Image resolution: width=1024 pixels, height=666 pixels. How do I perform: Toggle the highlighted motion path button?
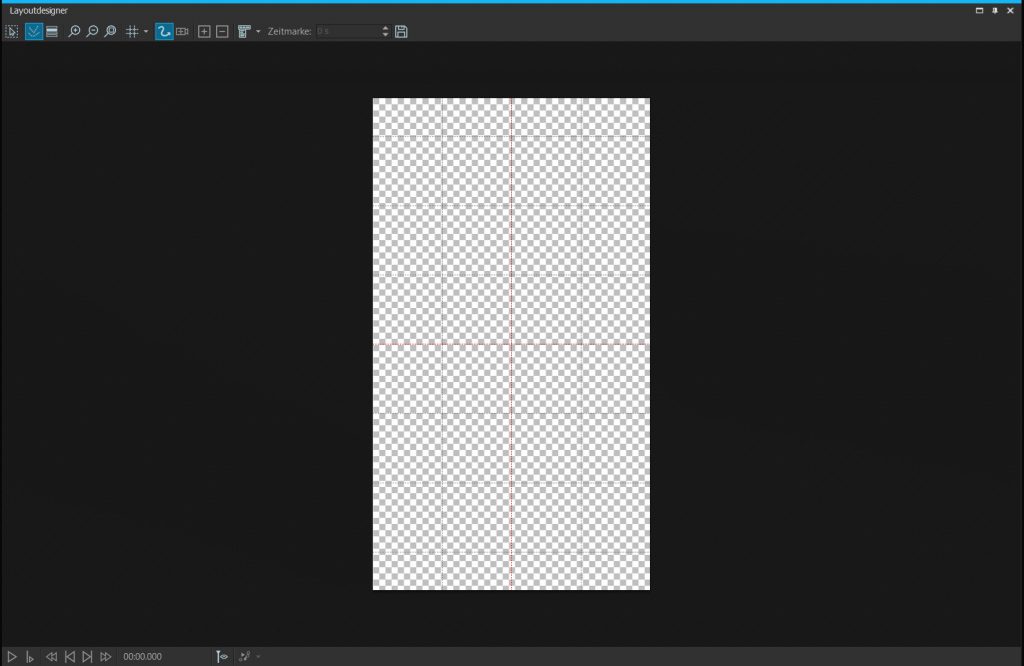[164, 32]
